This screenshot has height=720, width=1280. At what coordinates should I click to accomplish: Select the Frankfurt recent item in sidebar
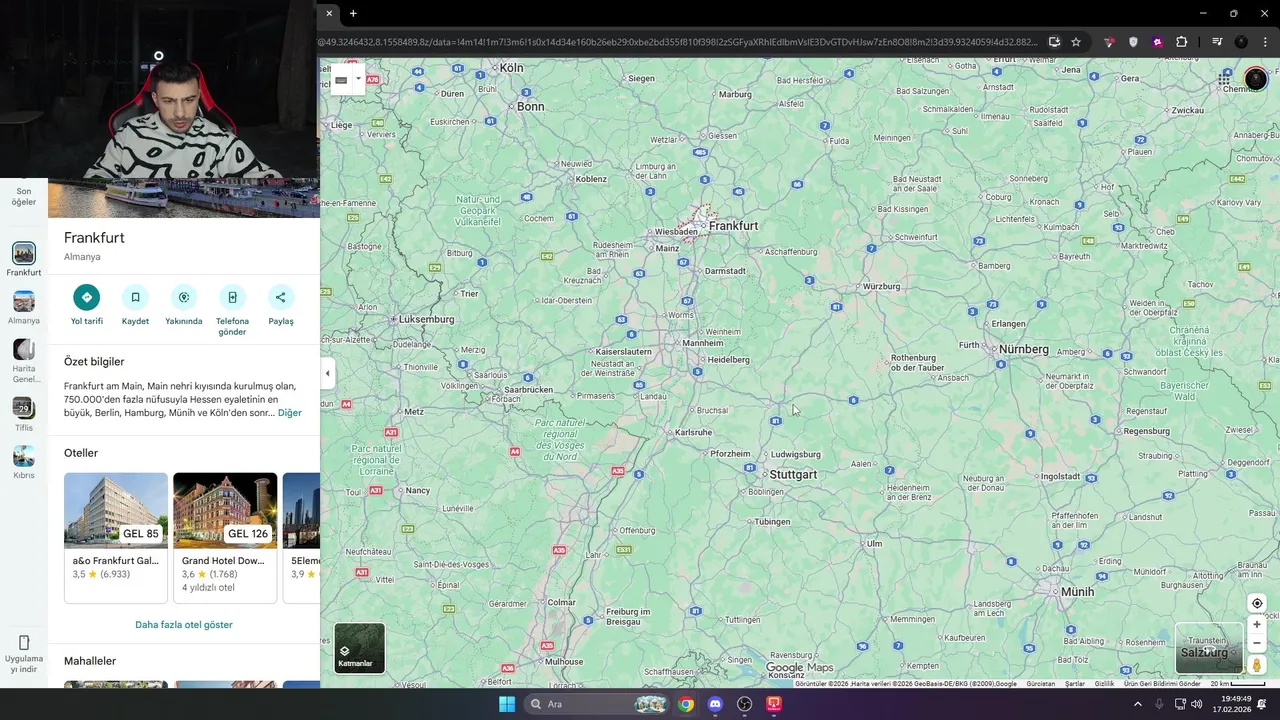coord(24,259)
